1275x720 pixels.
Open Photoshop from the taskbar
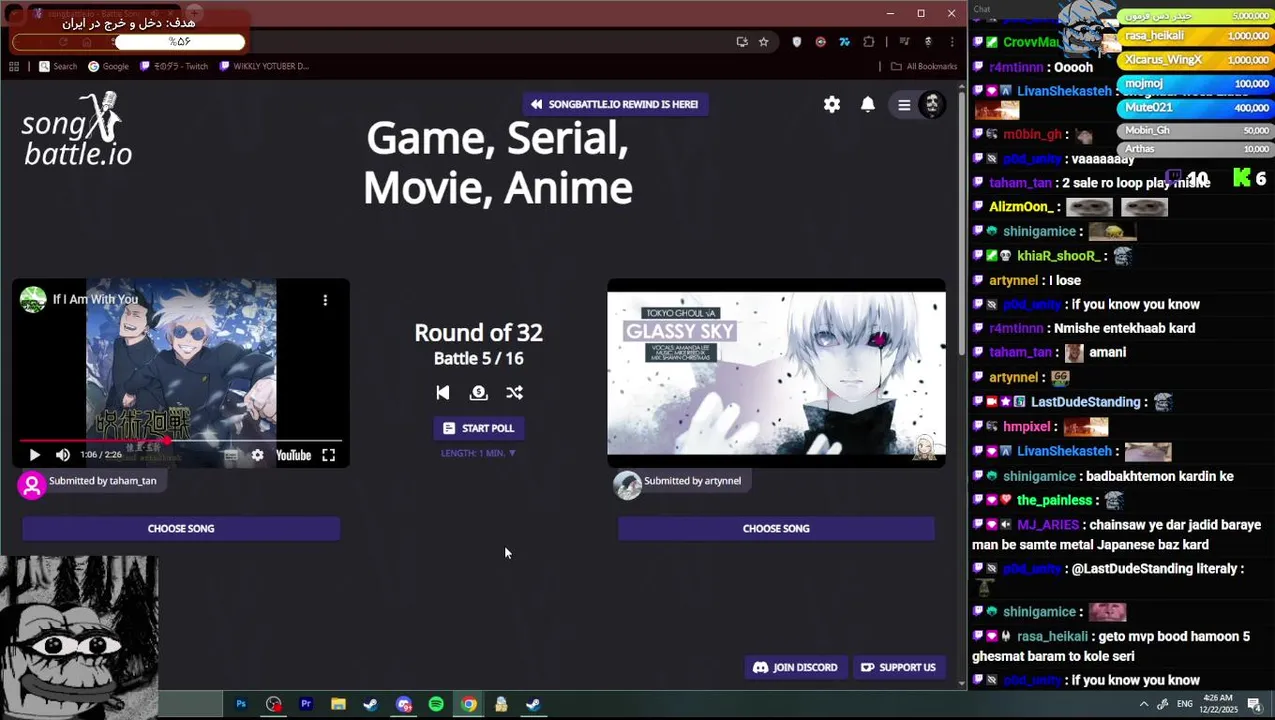[x=241, y=704]
